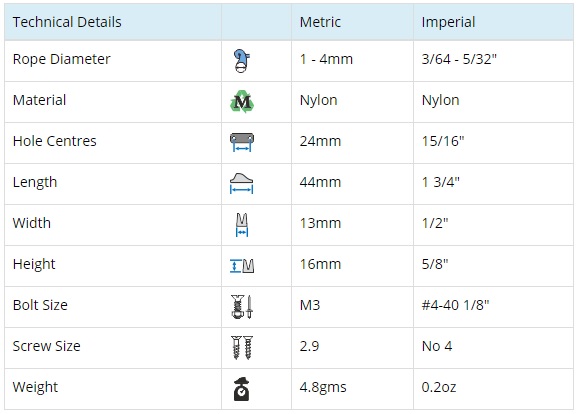Select the Imperial column header
This screenshot has width=579, height=414.
pos(448,22)
